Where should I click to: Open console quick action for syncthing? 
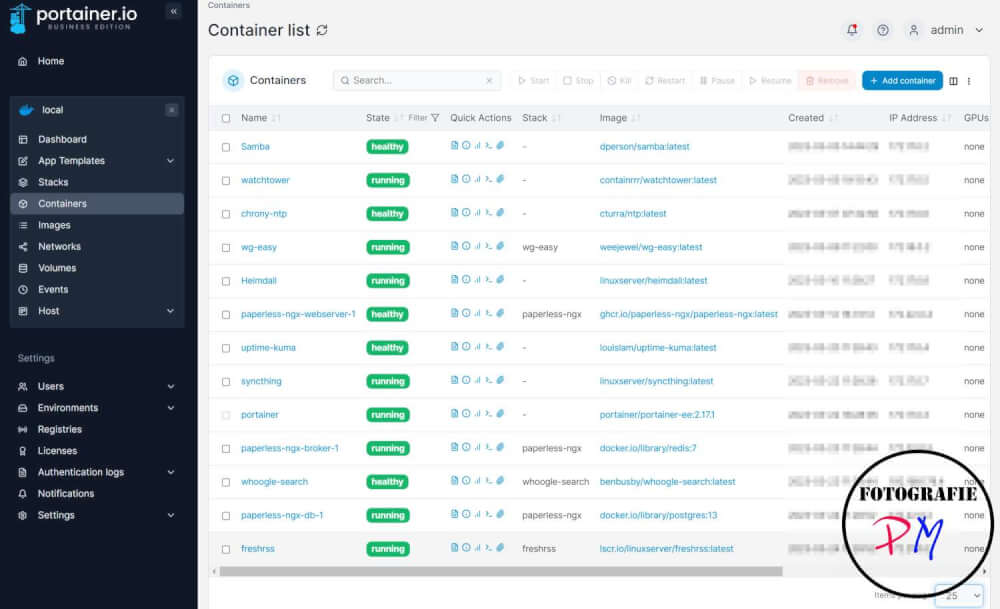pos(489,380)
